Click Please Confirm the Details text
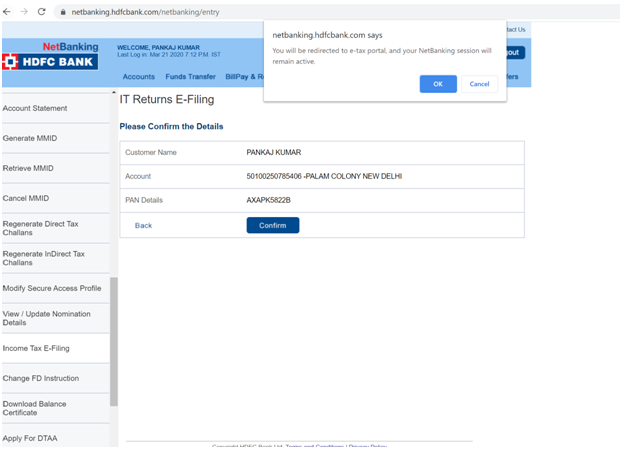Image resolution: width=622 pixels, height=449 pixels. point(171,126)
